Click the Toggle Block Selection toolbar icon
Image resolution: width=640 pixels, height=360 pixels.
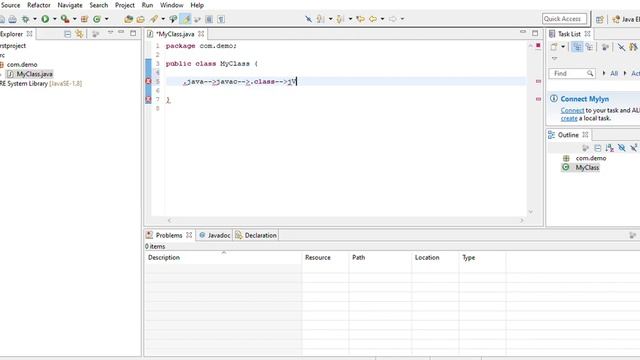209,19
